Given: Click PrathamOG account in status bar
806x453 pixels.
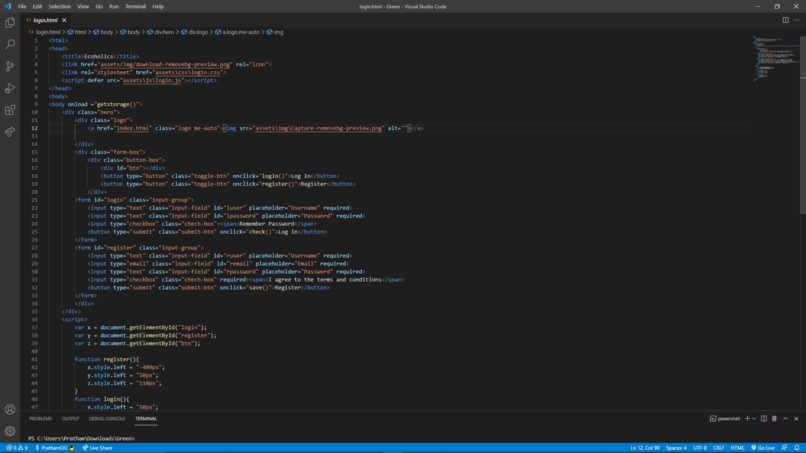Looking at the screenshot, I should click(54, 448).
